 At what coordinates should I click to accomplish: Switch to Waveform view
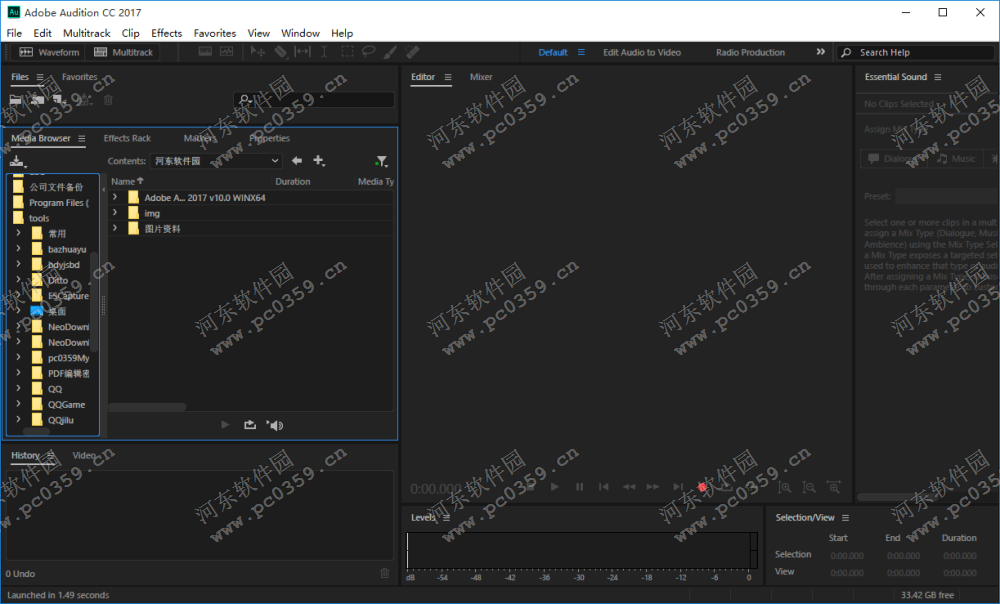(x=49, y=52)
